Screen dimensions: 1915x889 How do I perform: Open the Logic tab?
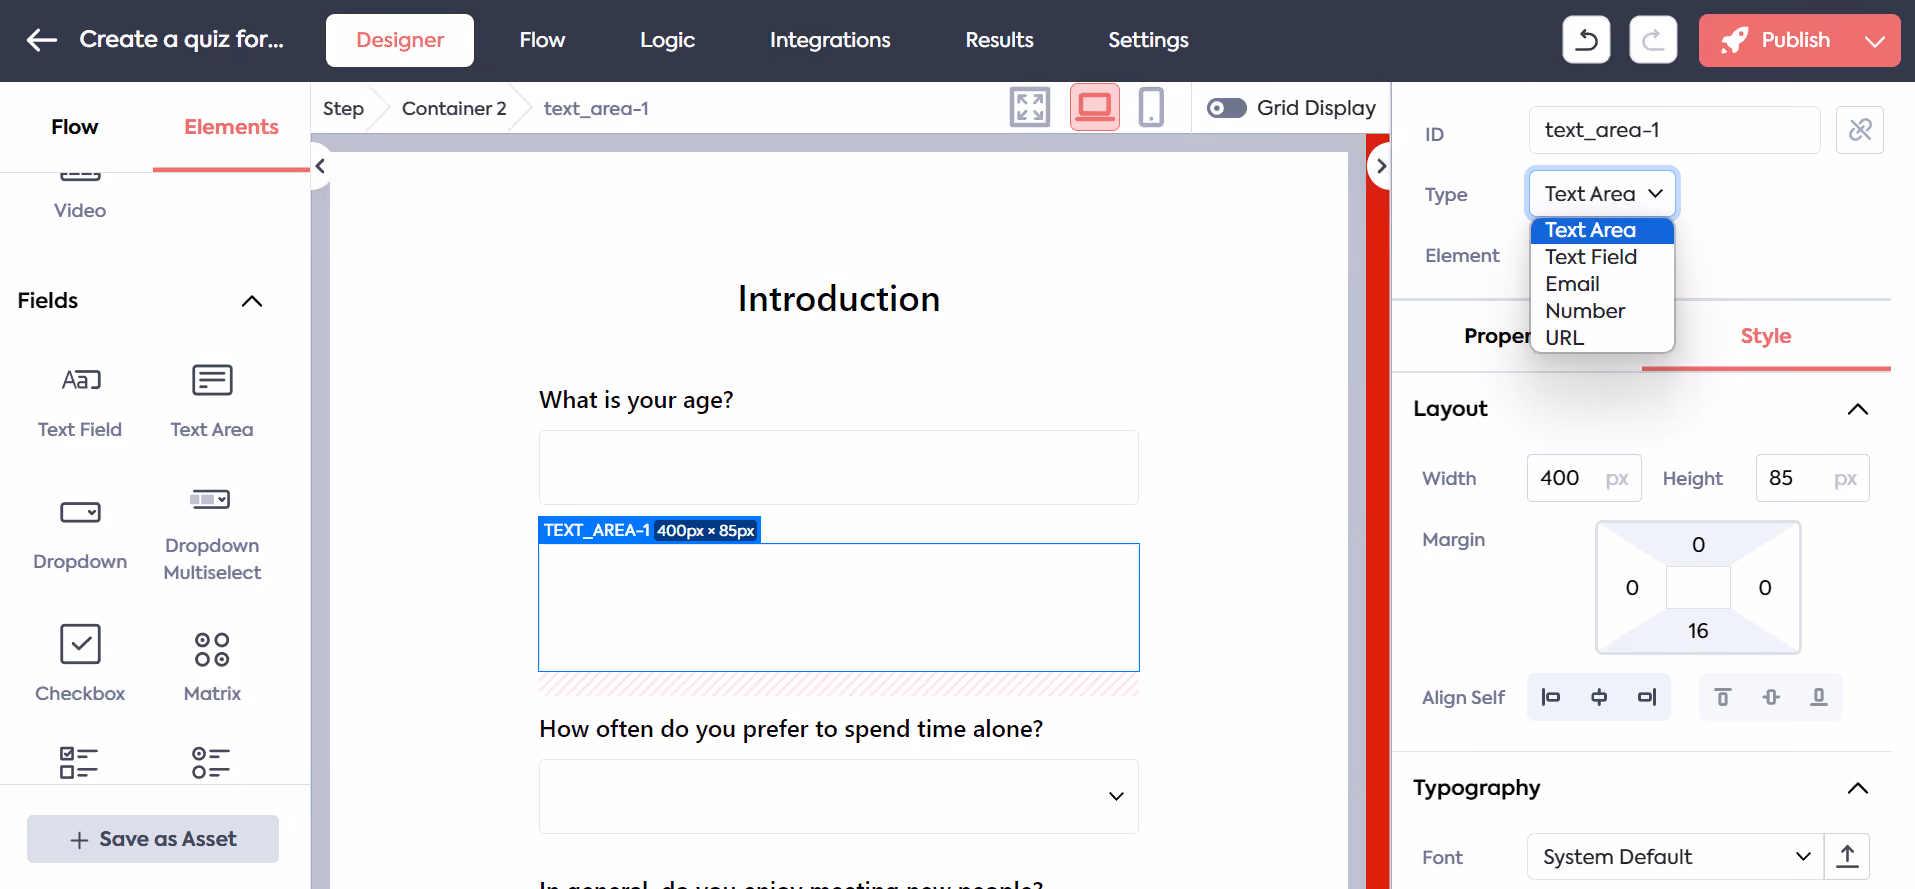pyautogui.click(x=667, y=40)
